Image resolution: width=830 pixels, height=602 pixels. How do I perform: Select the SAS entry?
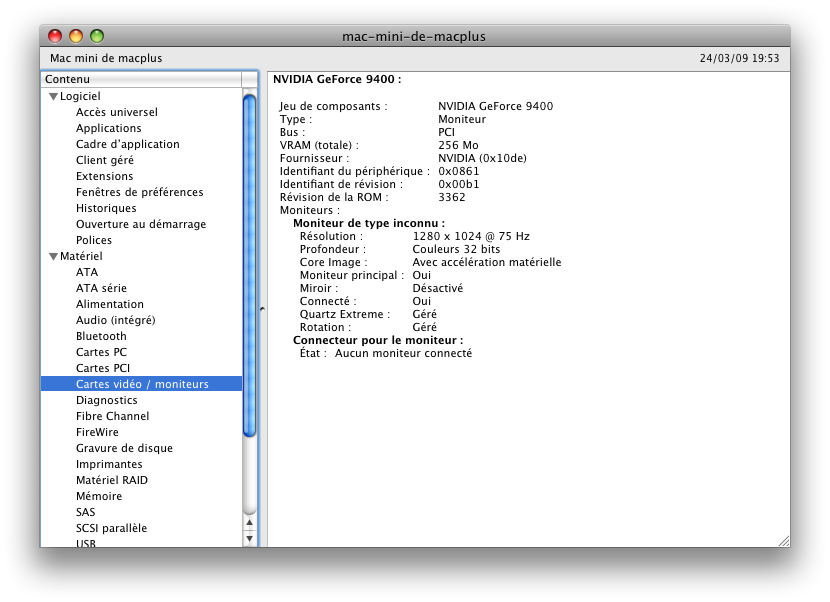tap(85, 512)
